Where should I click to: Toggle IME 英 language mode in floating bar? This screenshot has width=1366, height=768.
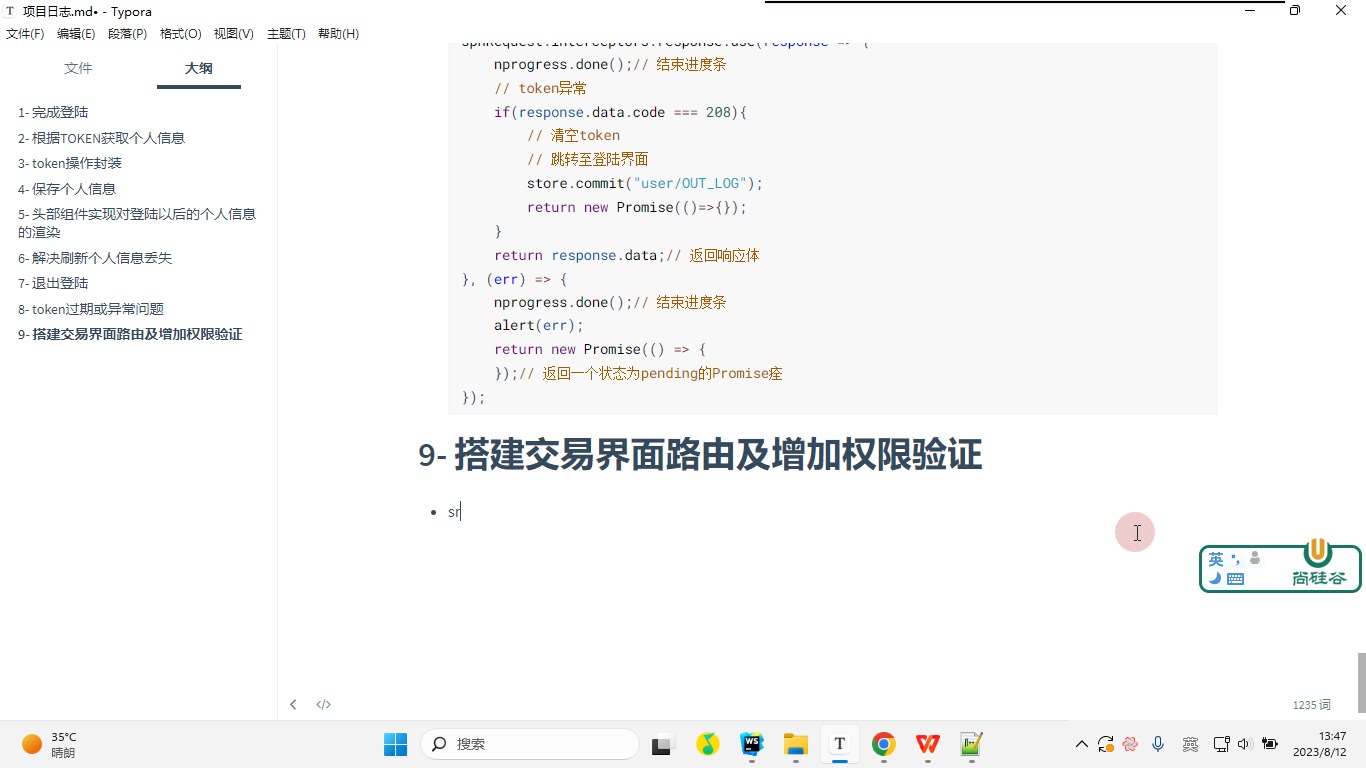click(x=1216, y=559)
